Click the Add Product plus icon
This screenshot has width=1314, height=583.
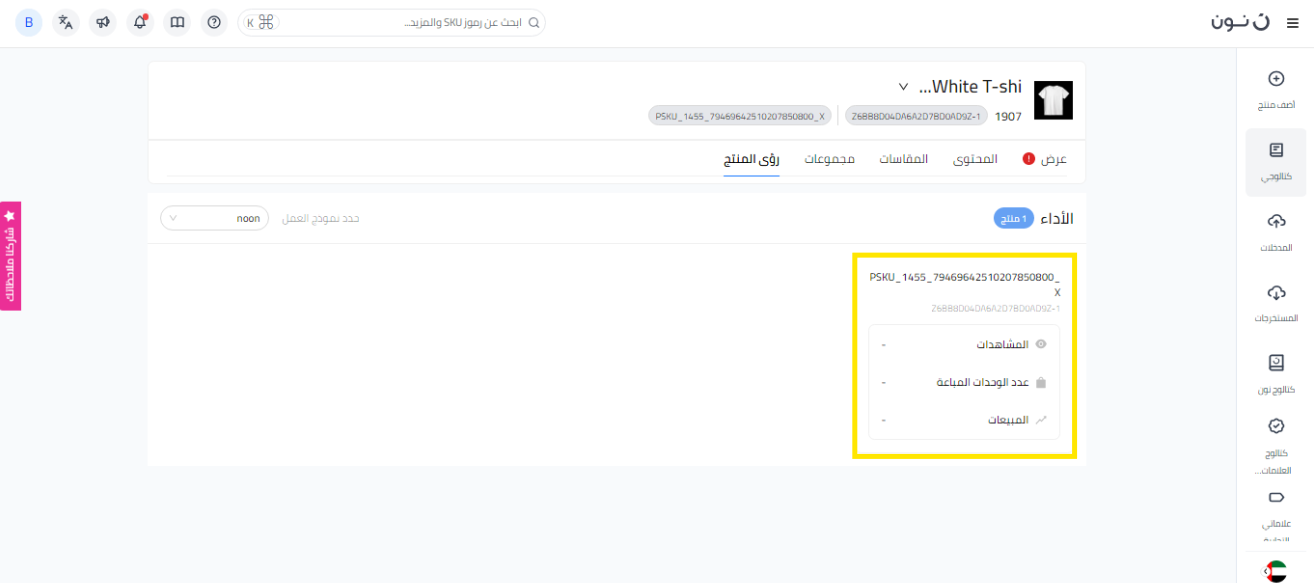tap(1275, 79)
